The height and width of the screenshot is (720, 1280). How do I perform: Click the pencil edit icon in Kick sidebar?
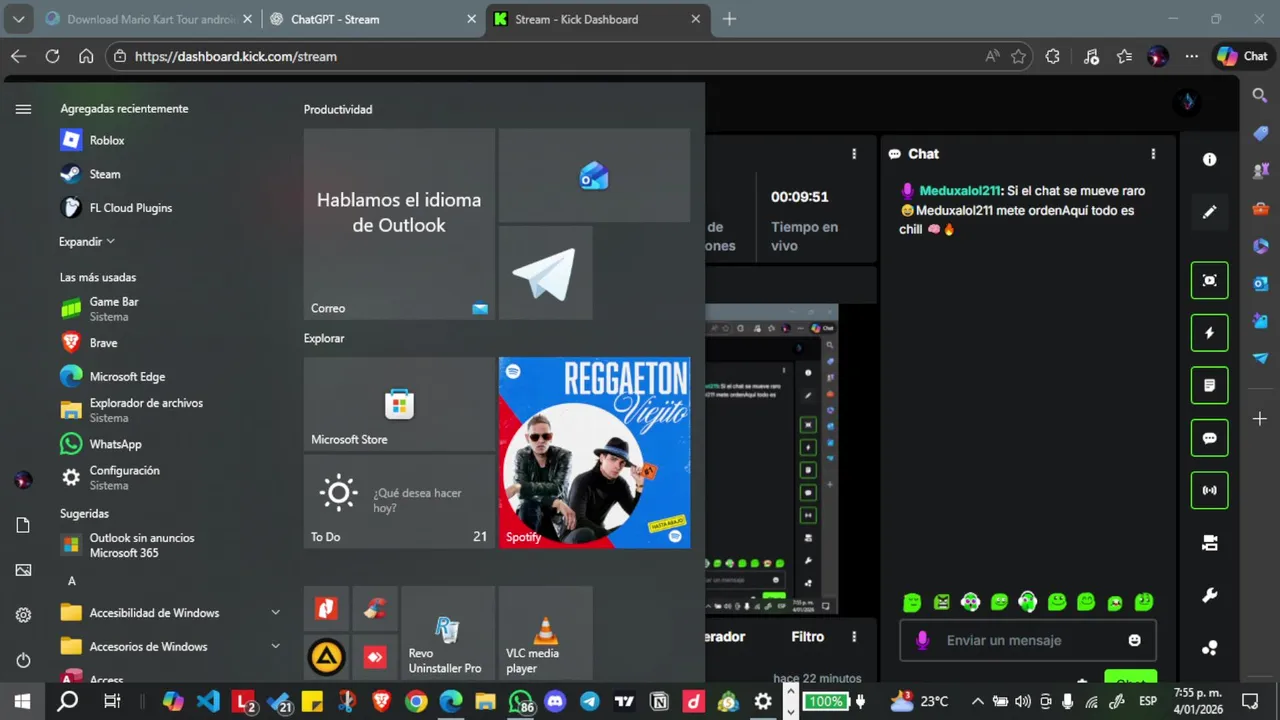[x=1209, y=212]
